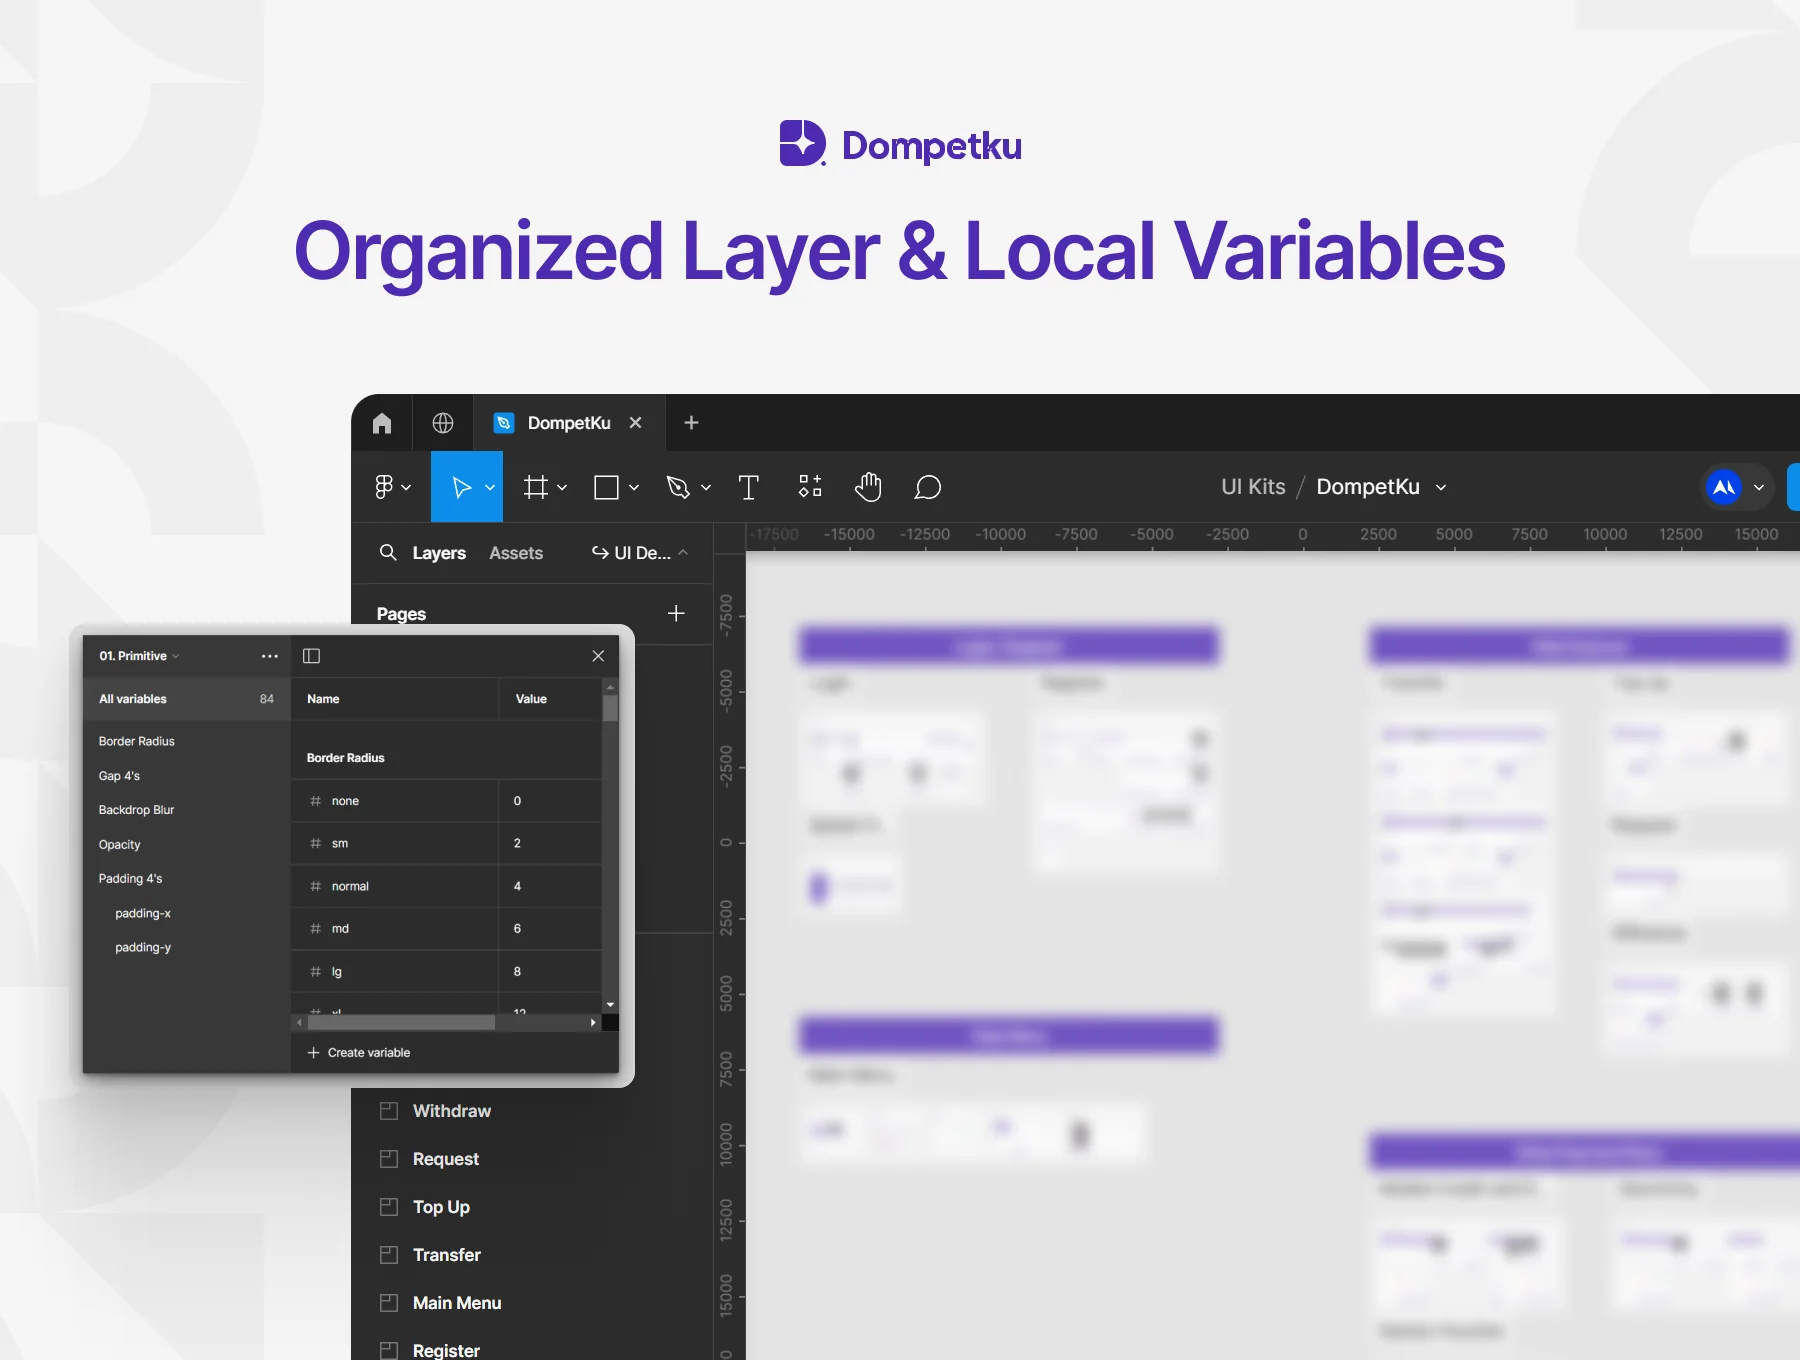Click the Value column header
This screenshot has height=1360, width=1800.
[x=531, y=699]
